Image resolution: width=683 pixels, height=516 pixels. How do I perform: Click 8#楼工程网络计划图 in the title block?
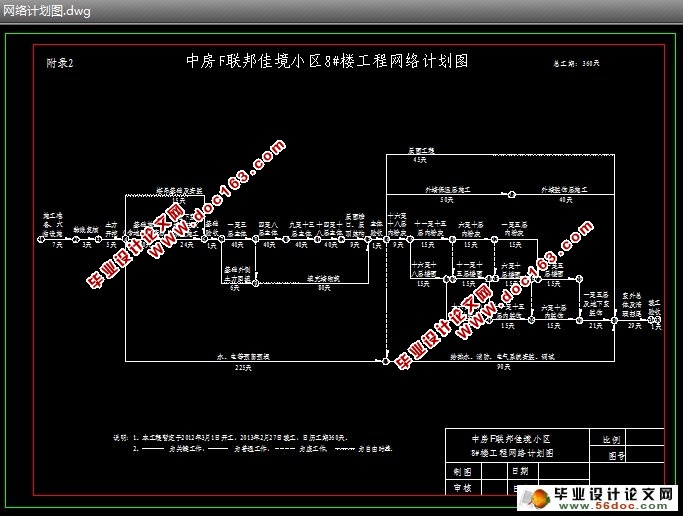tap(512, 453)
